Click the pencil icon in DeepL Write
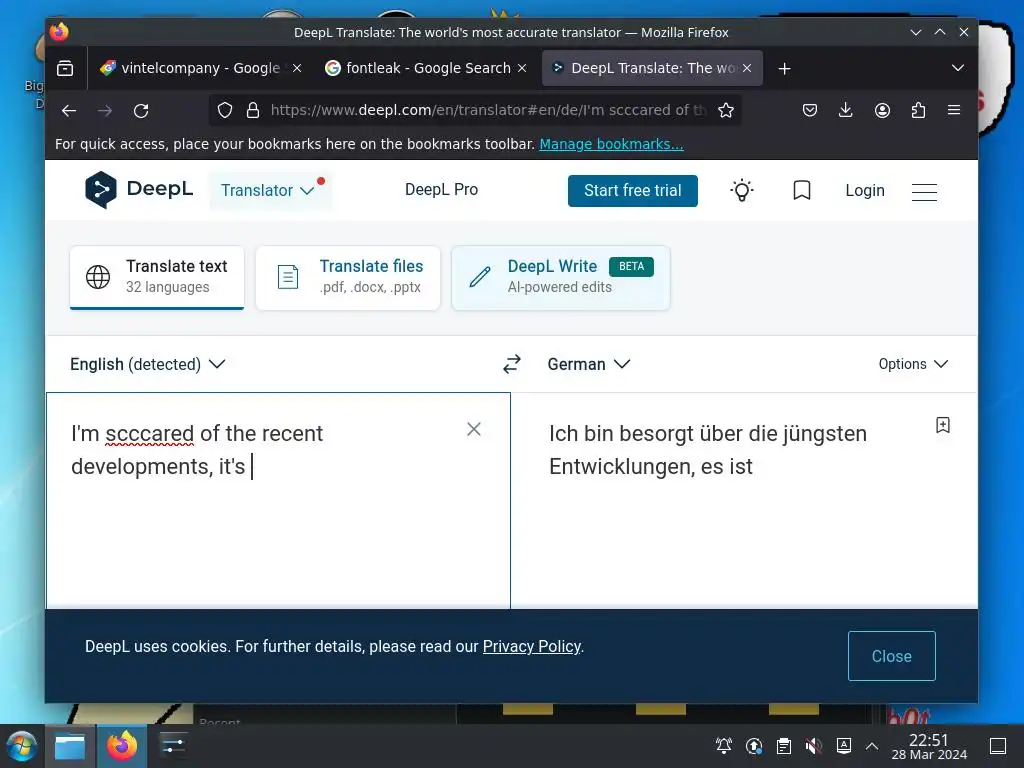Viewport: 1024px width, 768px height. click(480, 277)
